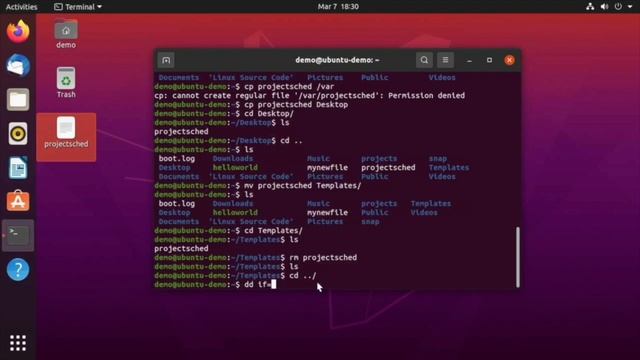Open Ubuntu Software store icon
Image resolution: width=640 pixels, height=360 pixels.
(18, 201)
